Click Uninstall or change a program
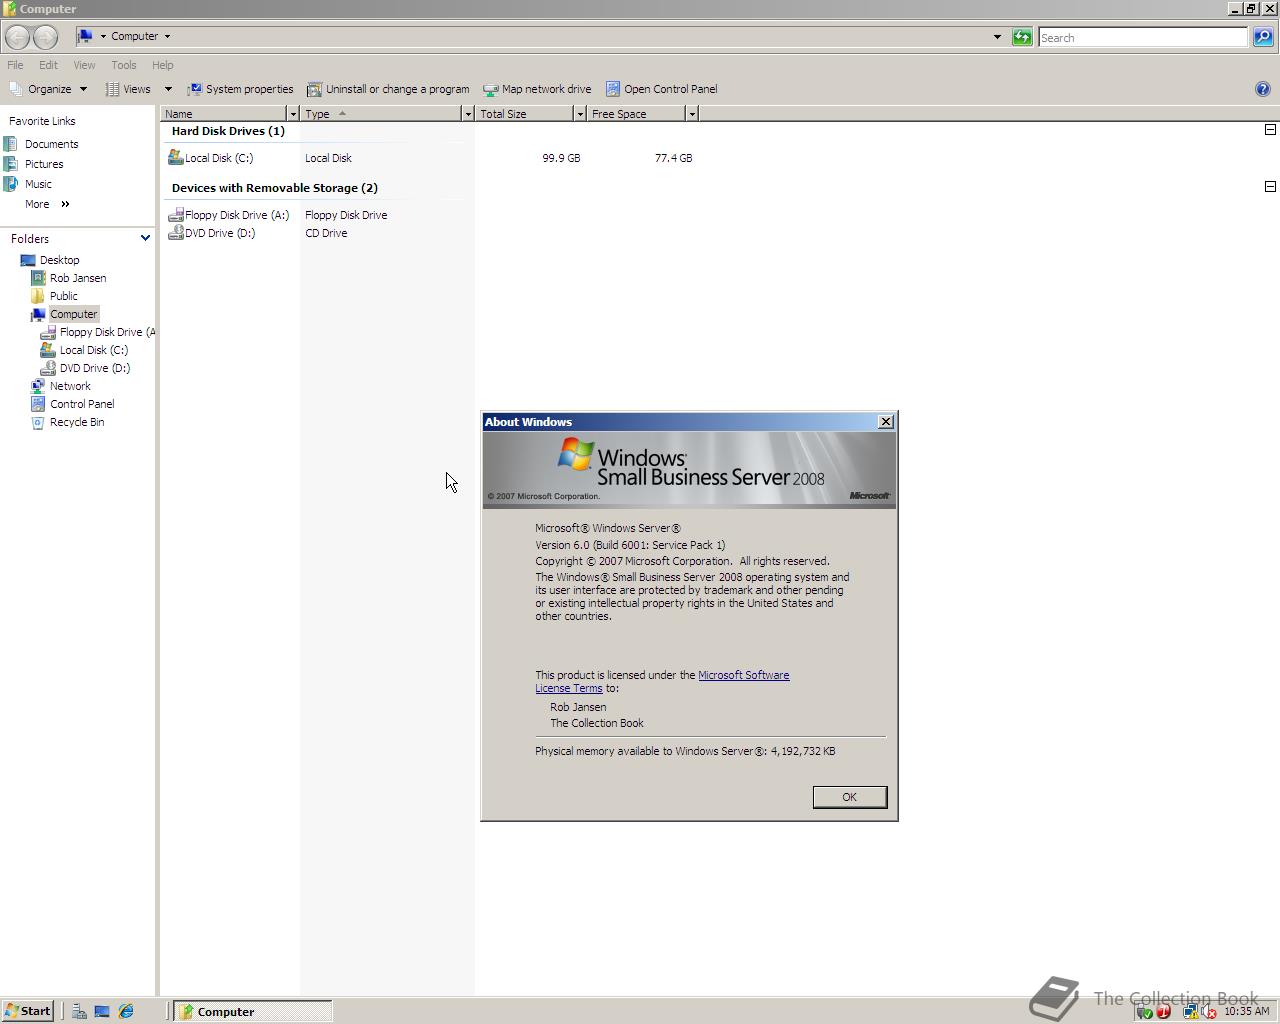 coord(388,89)
